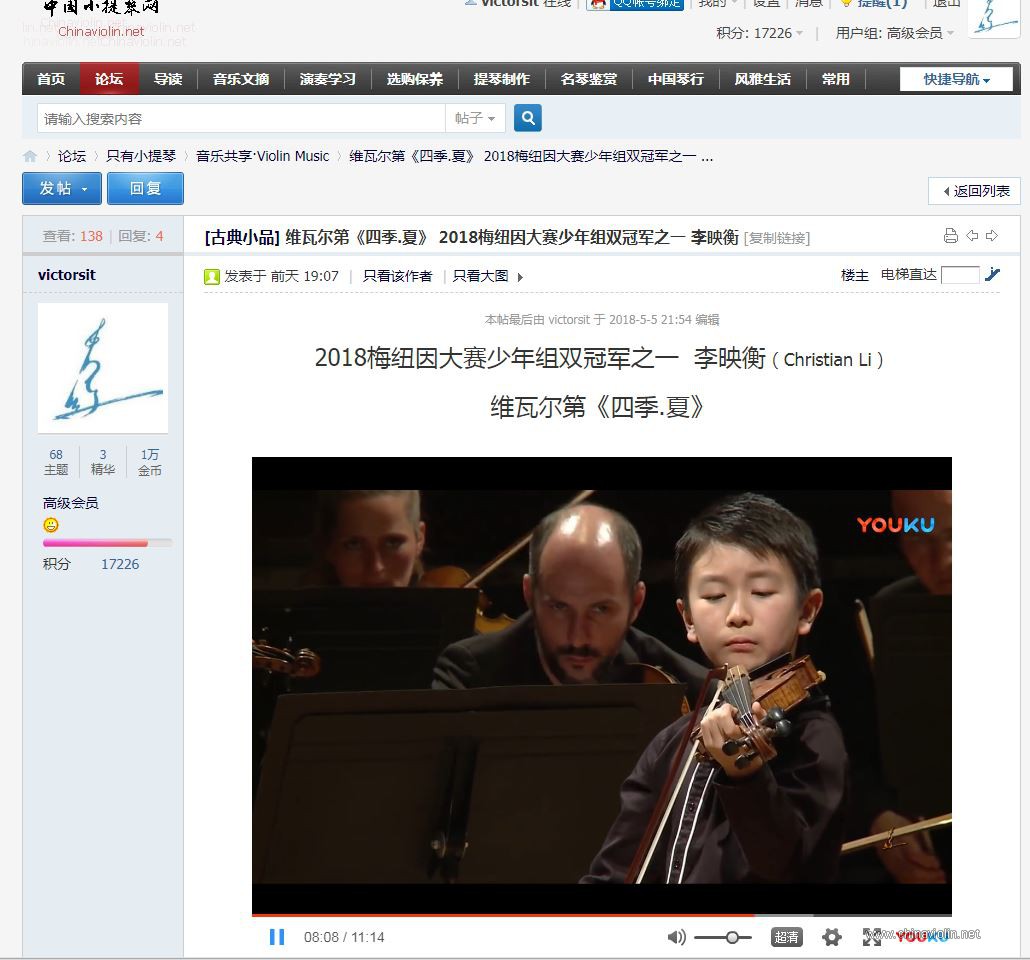
Task: Open the 风雅生活 nav tab
Action: [x=763, y=80]
